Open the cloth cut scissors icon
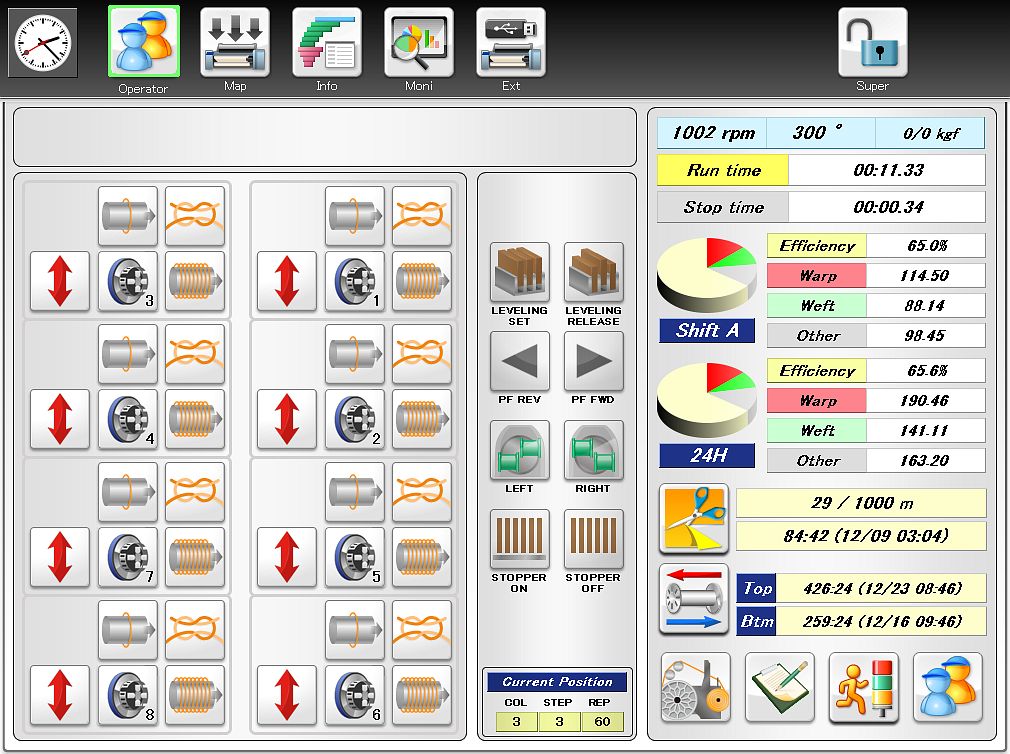This screenshot has height=754, width=1010. pos(694,518)
